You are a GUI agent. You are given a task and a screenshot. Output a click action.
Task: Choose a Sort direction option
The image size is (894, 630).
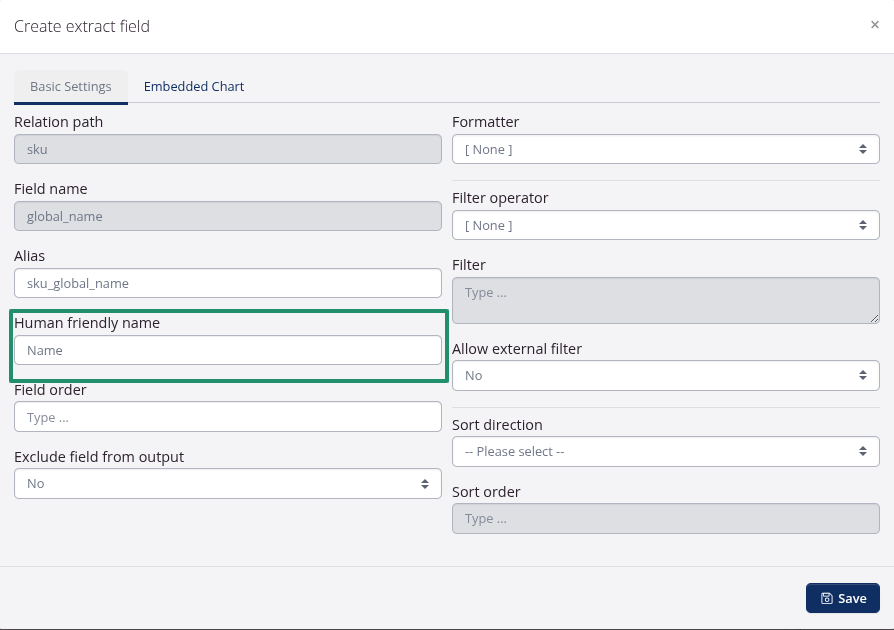coord(665,451)
